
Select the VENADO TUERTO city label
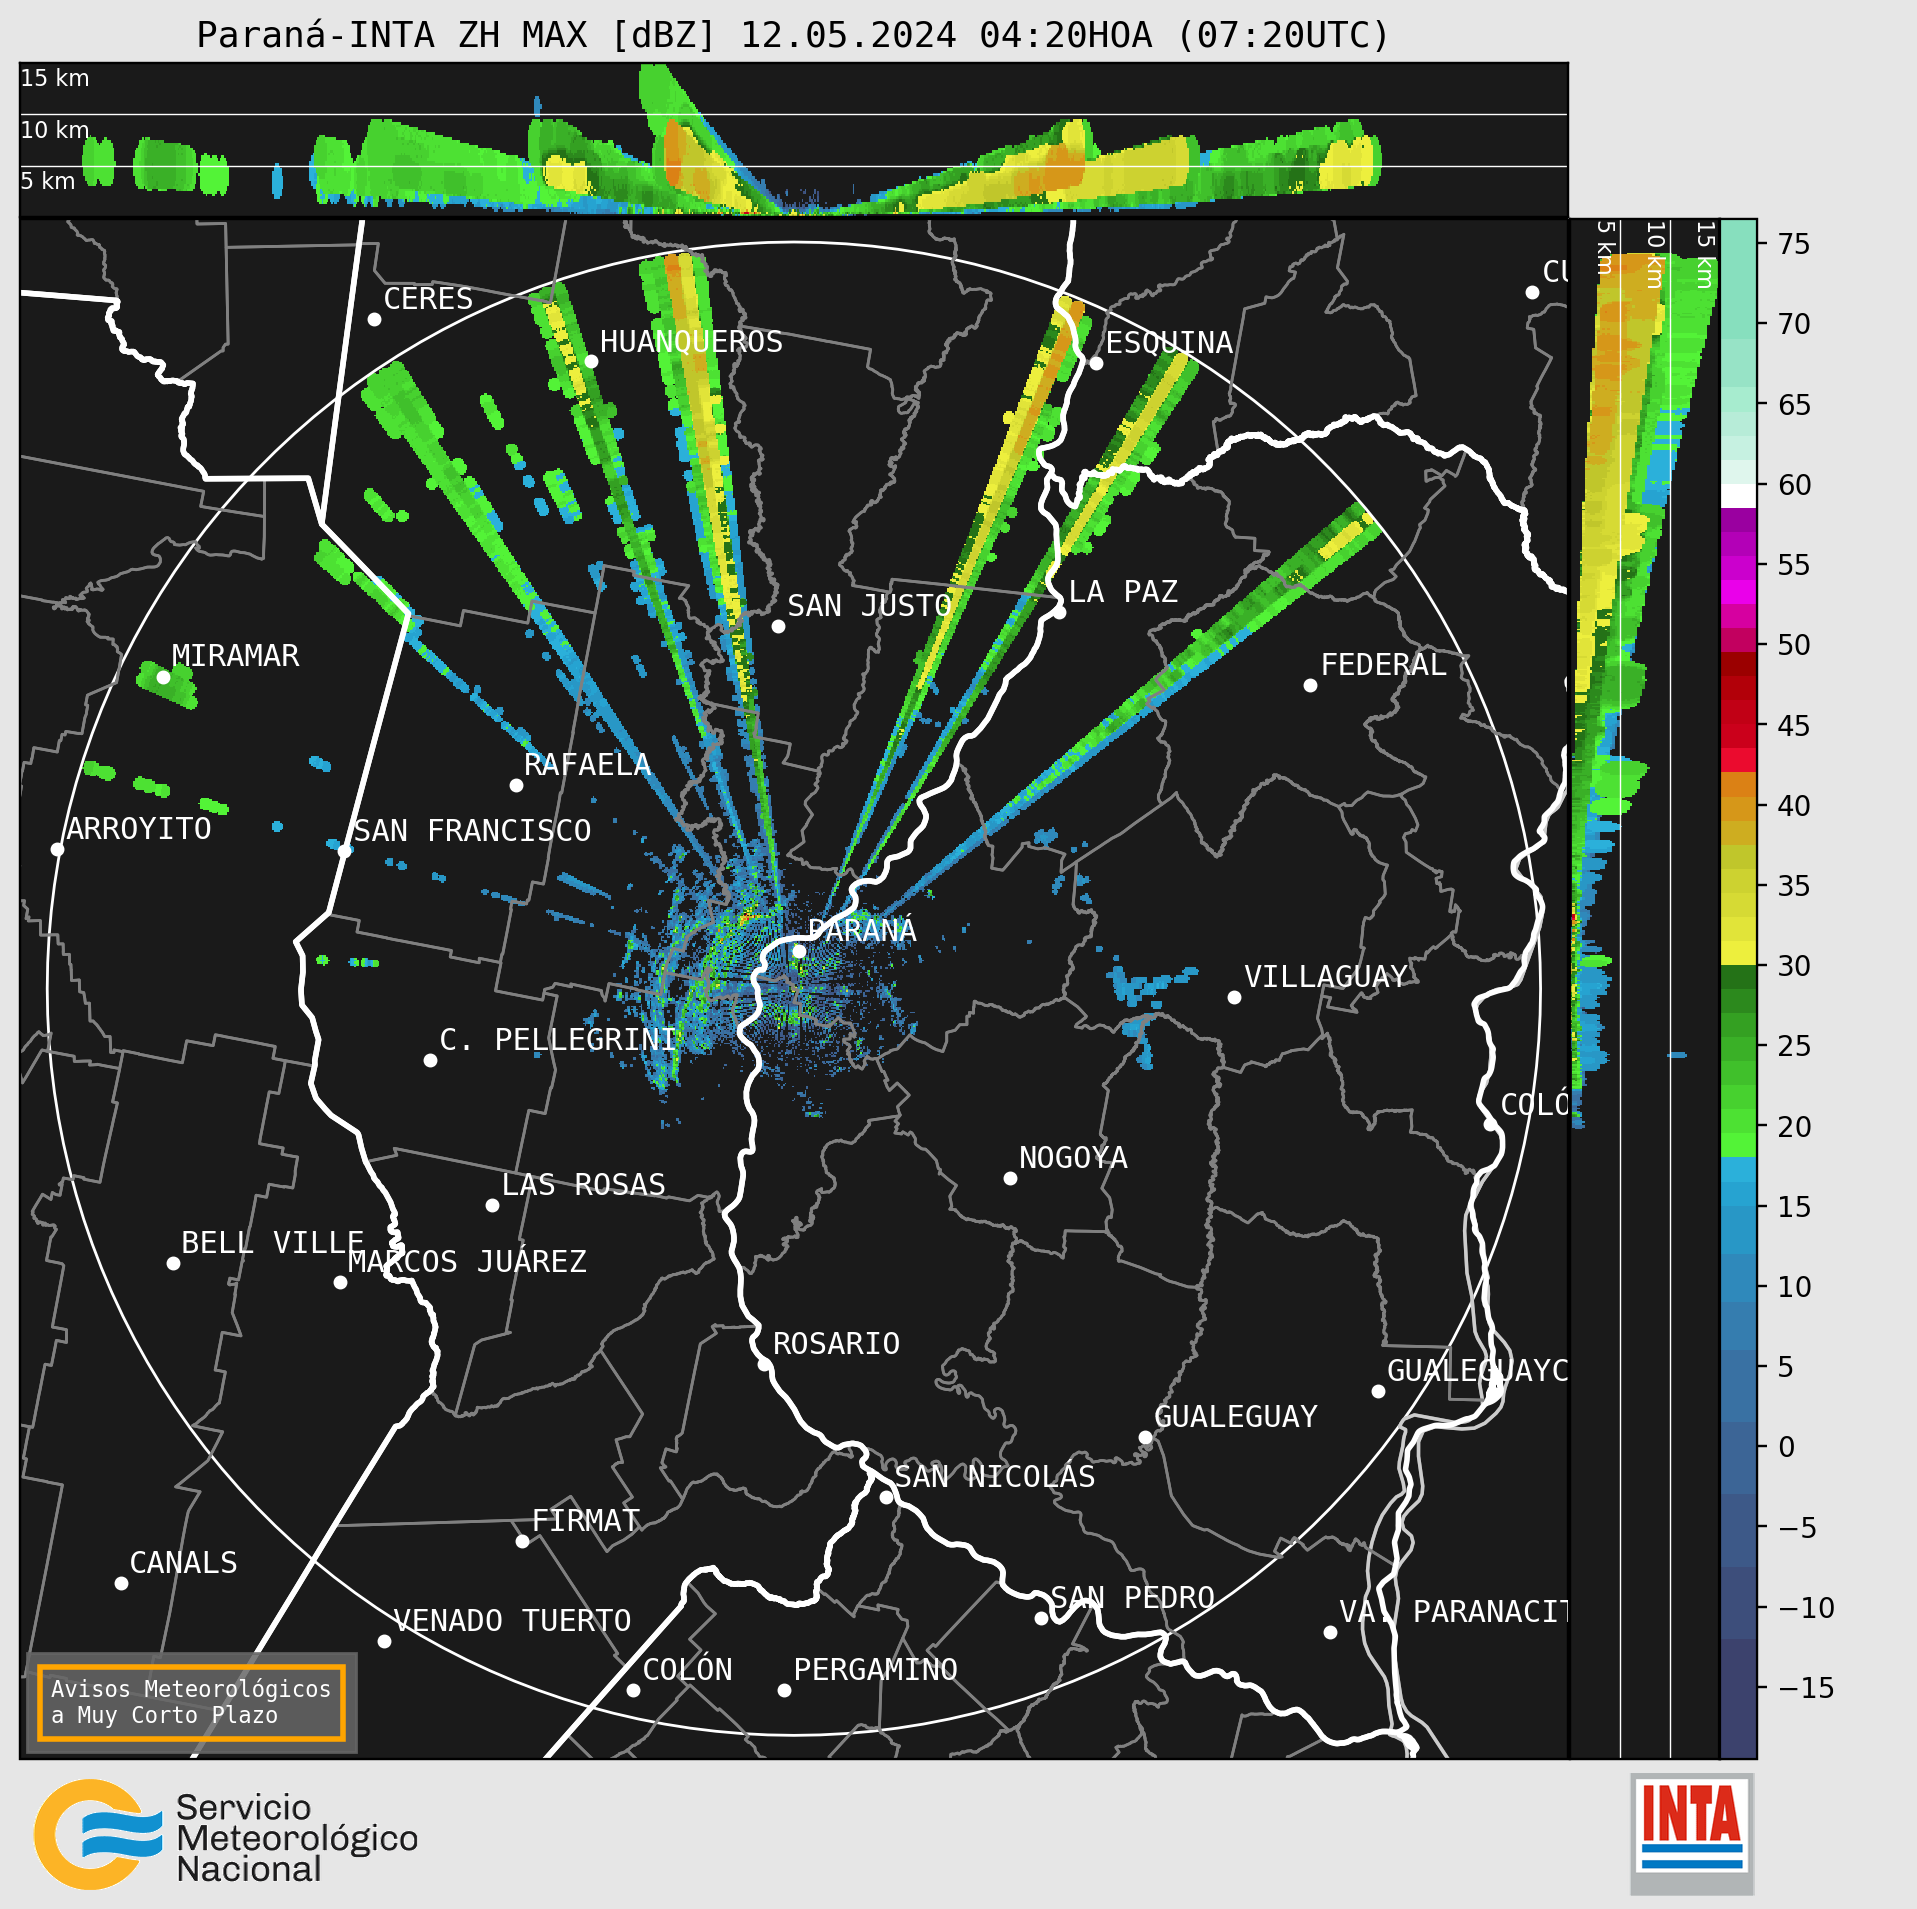coord(512,1620)
